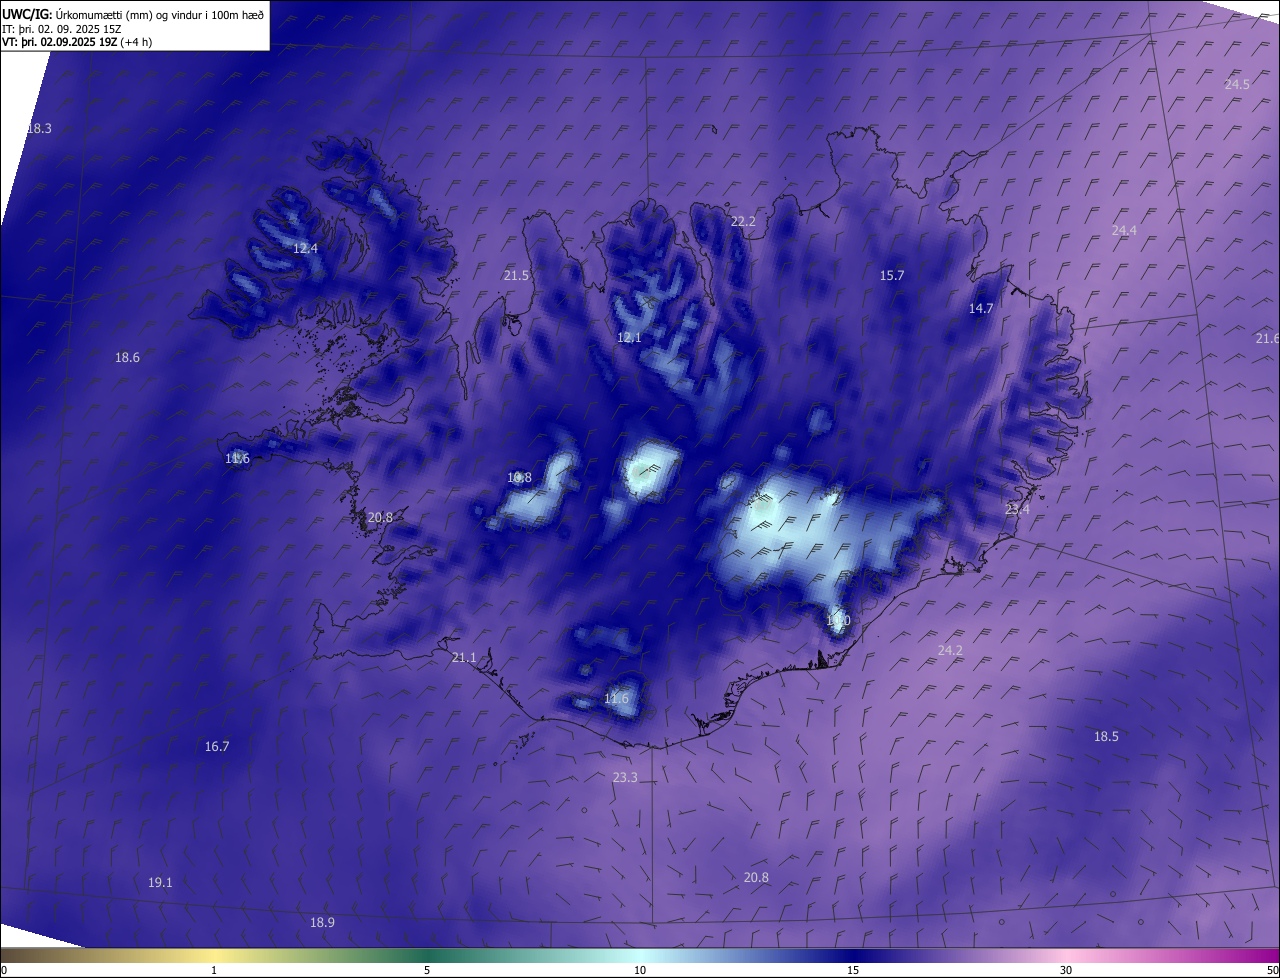Select the 12.4 value in the Westfjords

click(305, 248)
